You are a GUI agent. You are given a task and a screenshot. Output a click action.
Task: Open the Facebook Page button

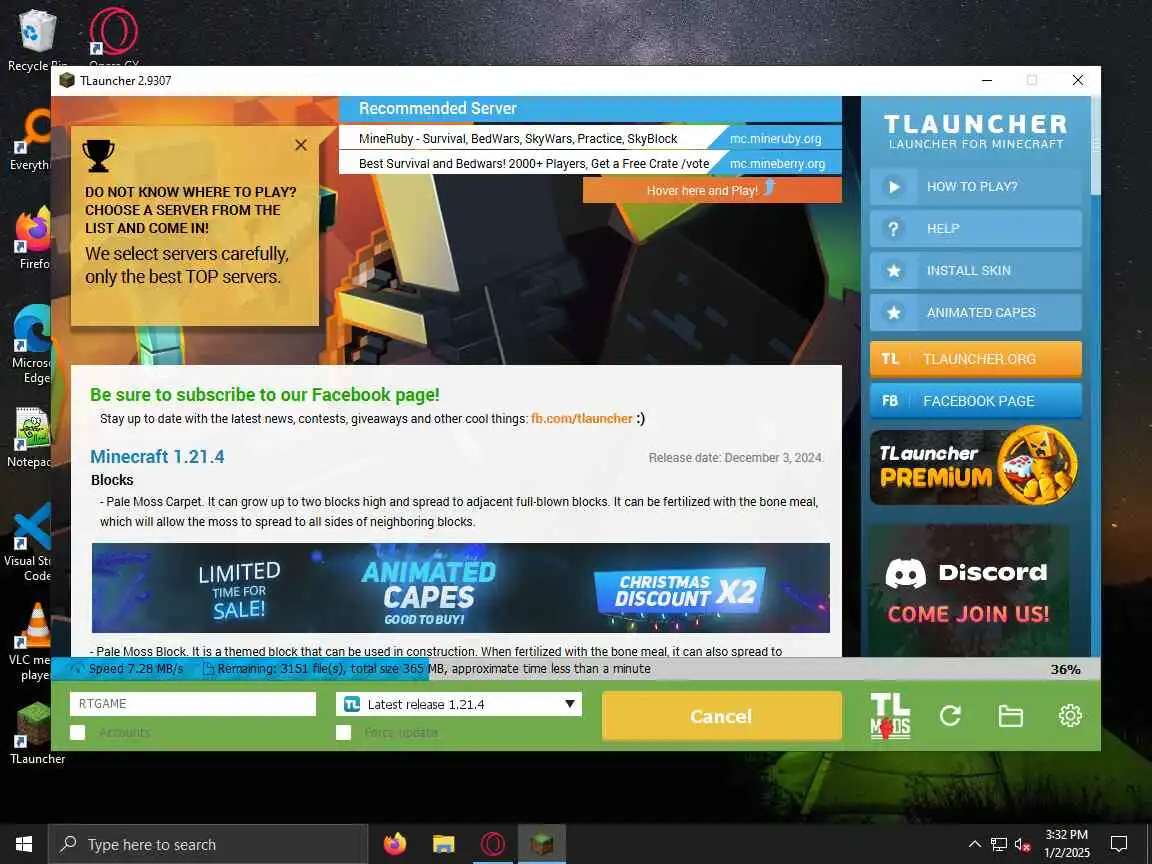click(x=976, y=400)
